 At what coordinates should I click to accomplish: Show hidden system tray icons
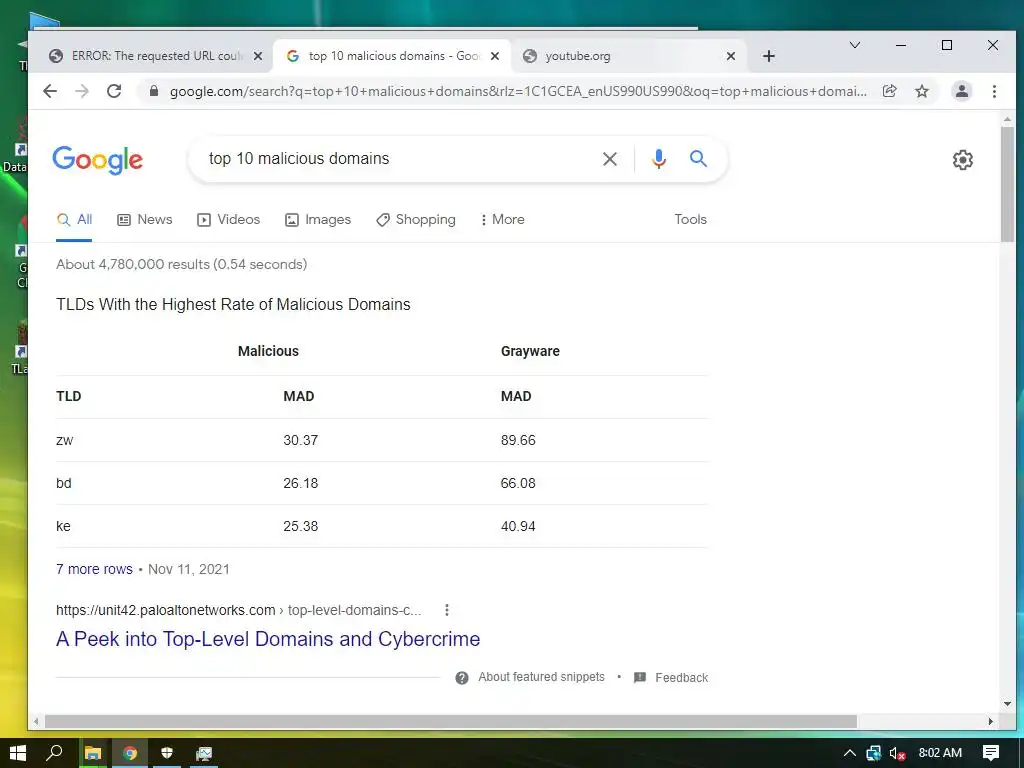click(x=849, y=754)
